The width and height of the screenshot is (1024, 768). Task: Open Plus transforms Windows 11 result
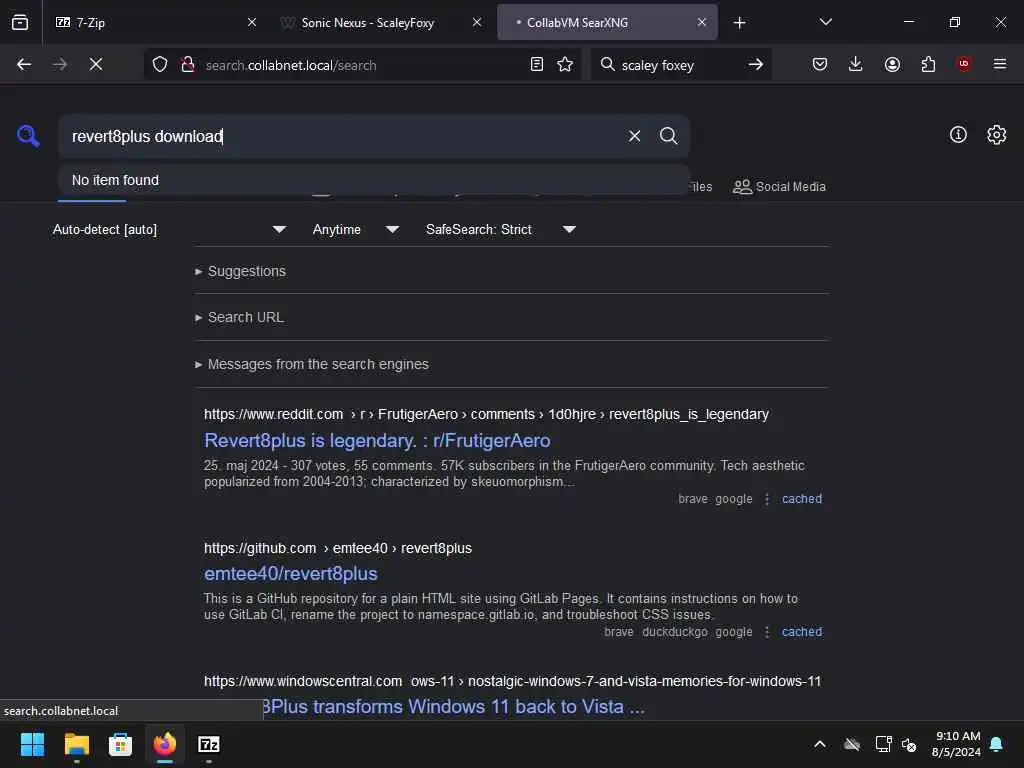coord(454,707)
